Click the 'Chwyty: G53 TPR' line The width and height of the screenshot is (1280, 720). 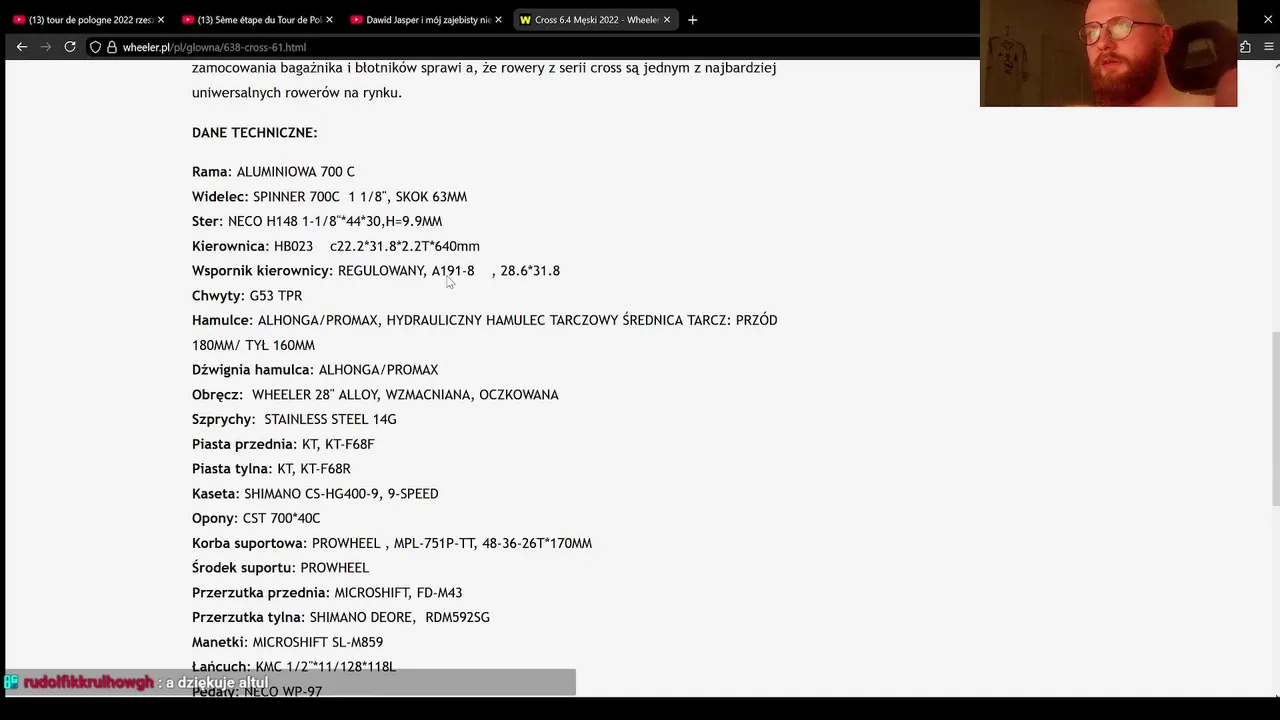tap(247, 296)
